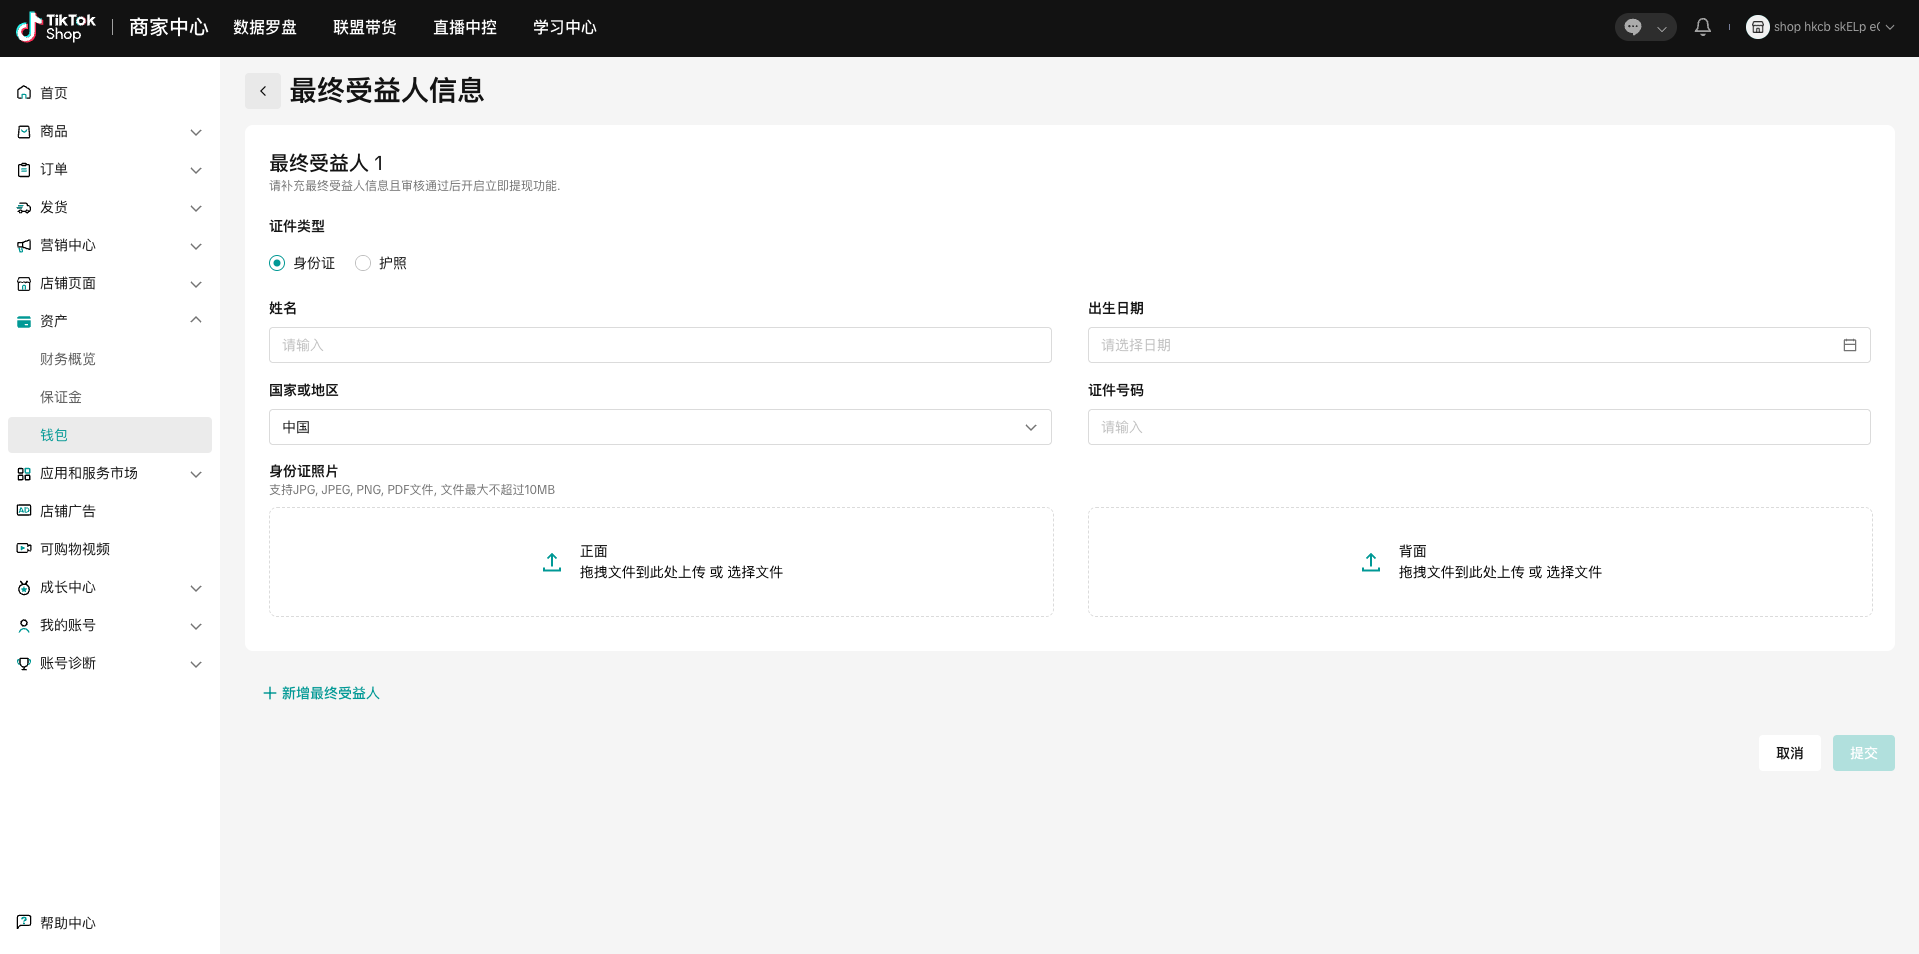Click the 取消 button
The width and height of the screenshot is (1919, 954).
[1790, 753]
